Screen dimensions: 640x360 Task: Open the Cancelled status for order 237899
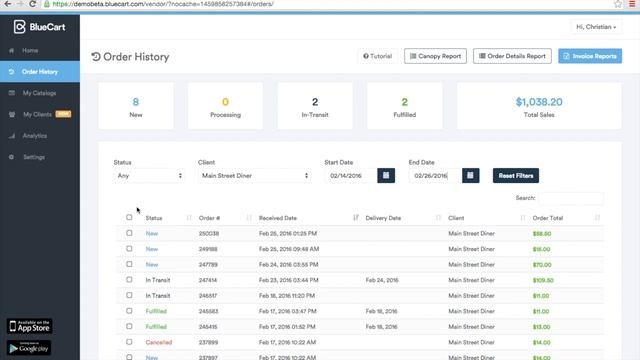(x=159, y=342)
